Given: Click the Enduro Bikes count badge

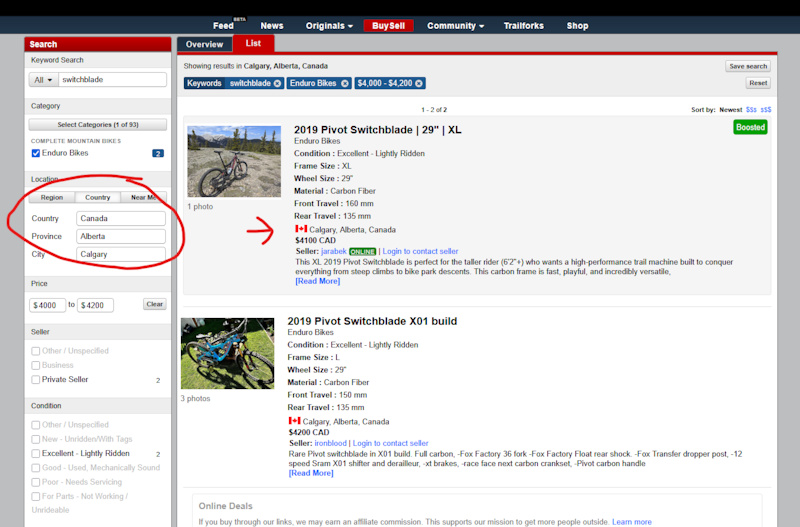Looking at the screenshot, I should (158, 153).
